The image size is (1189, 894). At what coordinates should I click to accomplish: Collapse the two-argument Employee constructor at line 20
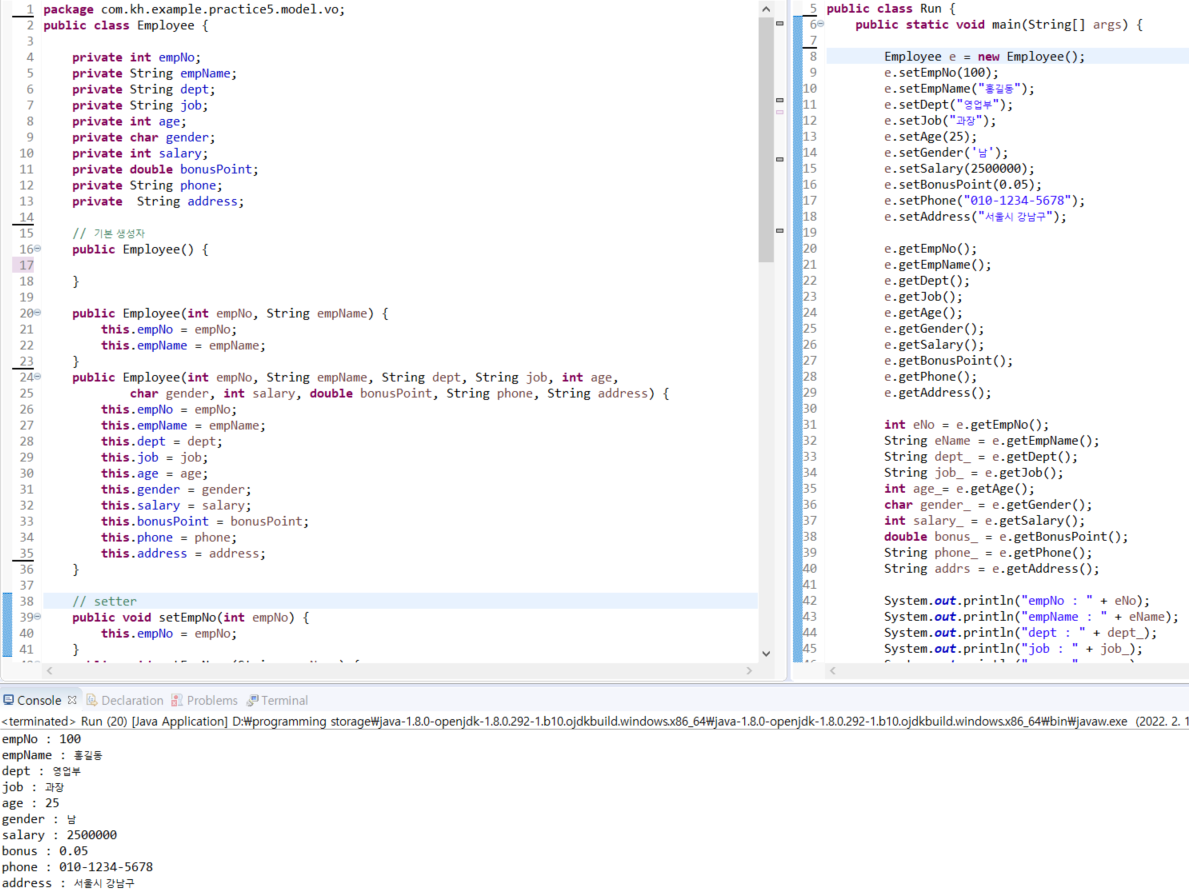(38, 312)
